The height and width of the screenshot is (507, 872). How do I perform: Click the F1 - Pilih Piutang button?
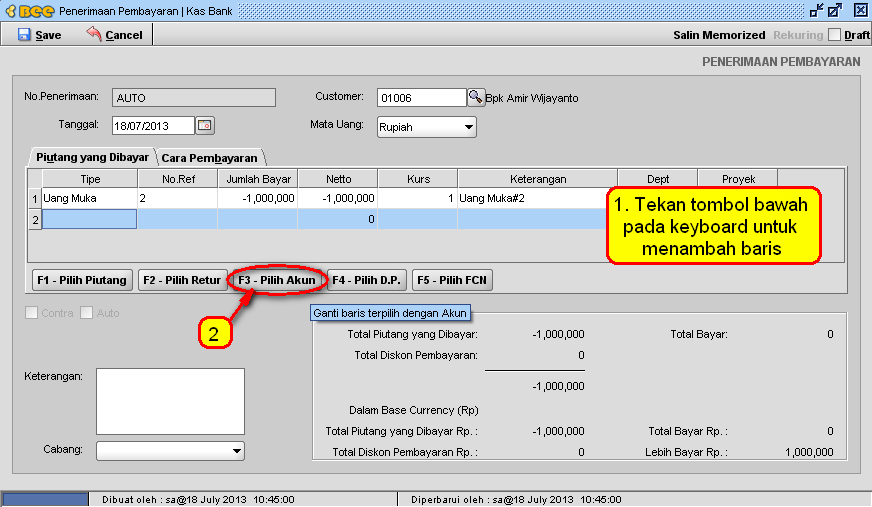(82, 280)
